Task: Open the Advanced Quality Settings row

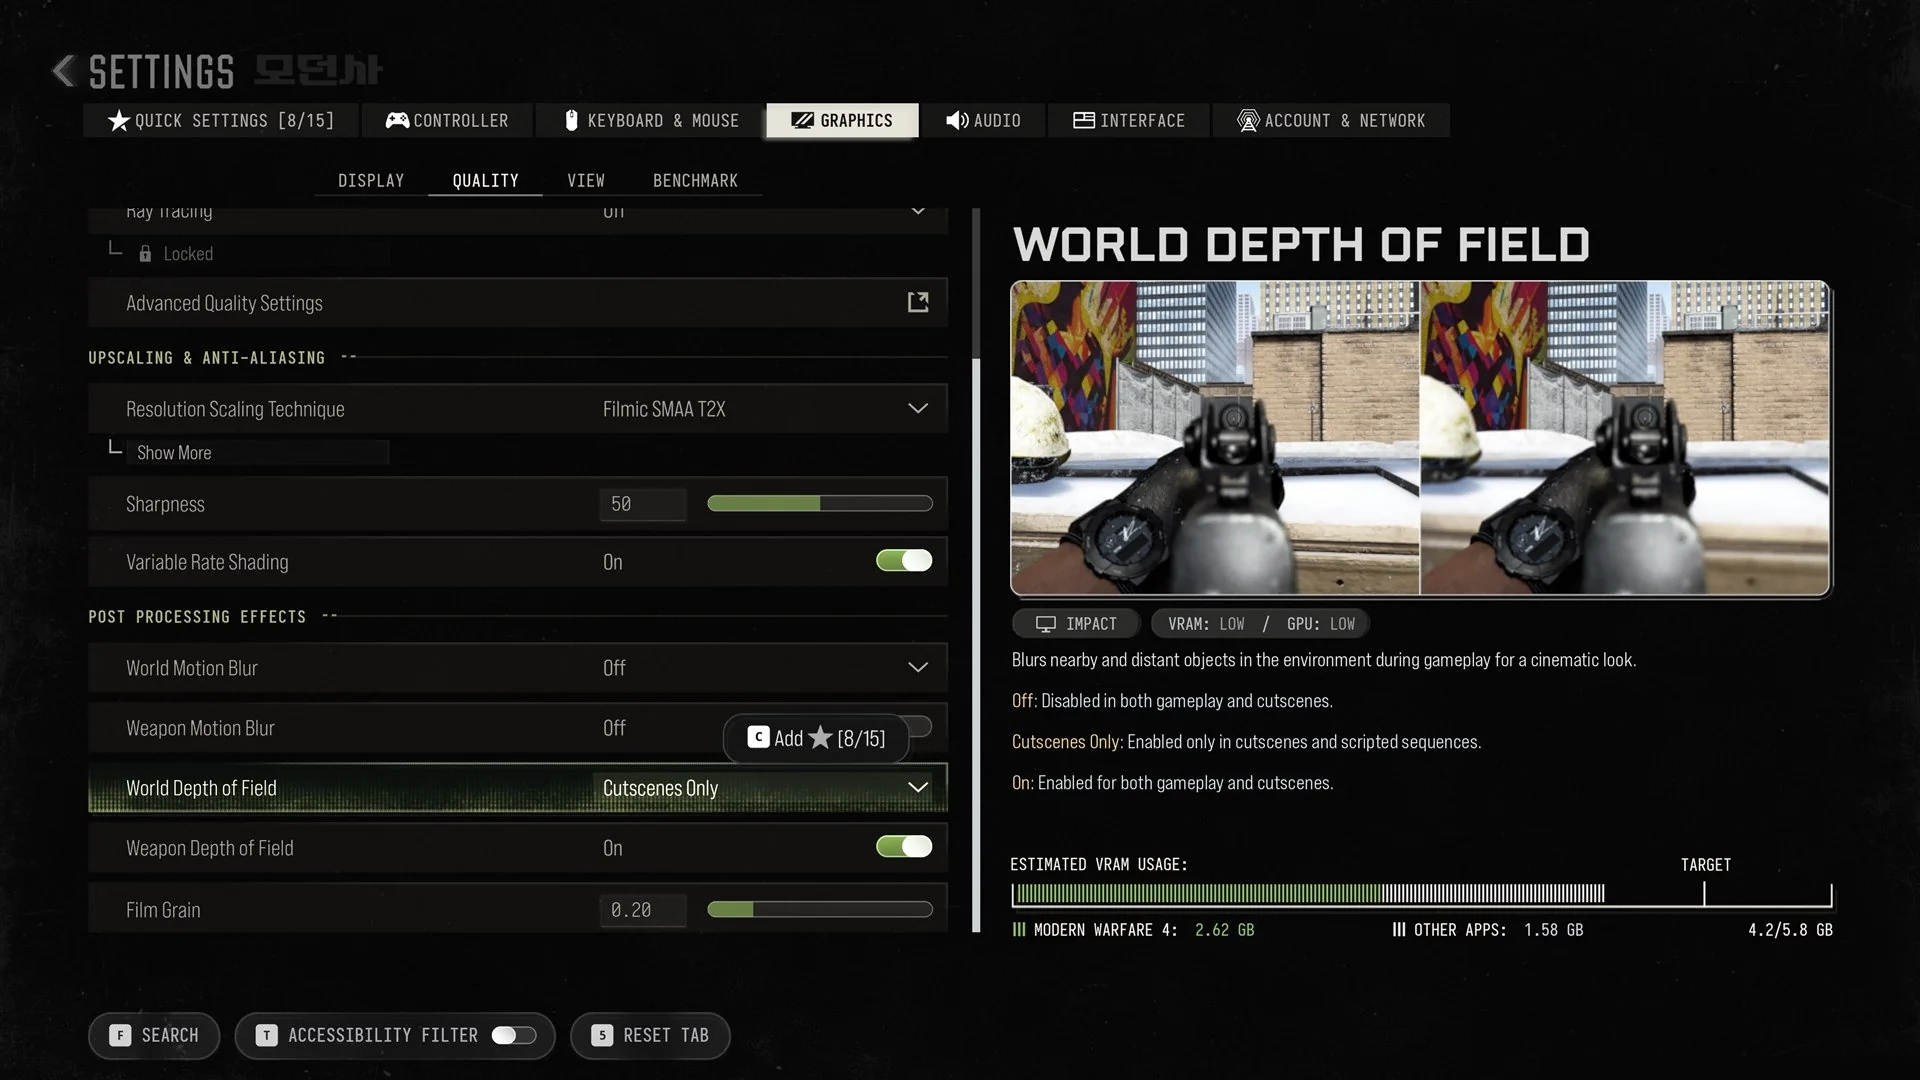Action: (517, 302)
